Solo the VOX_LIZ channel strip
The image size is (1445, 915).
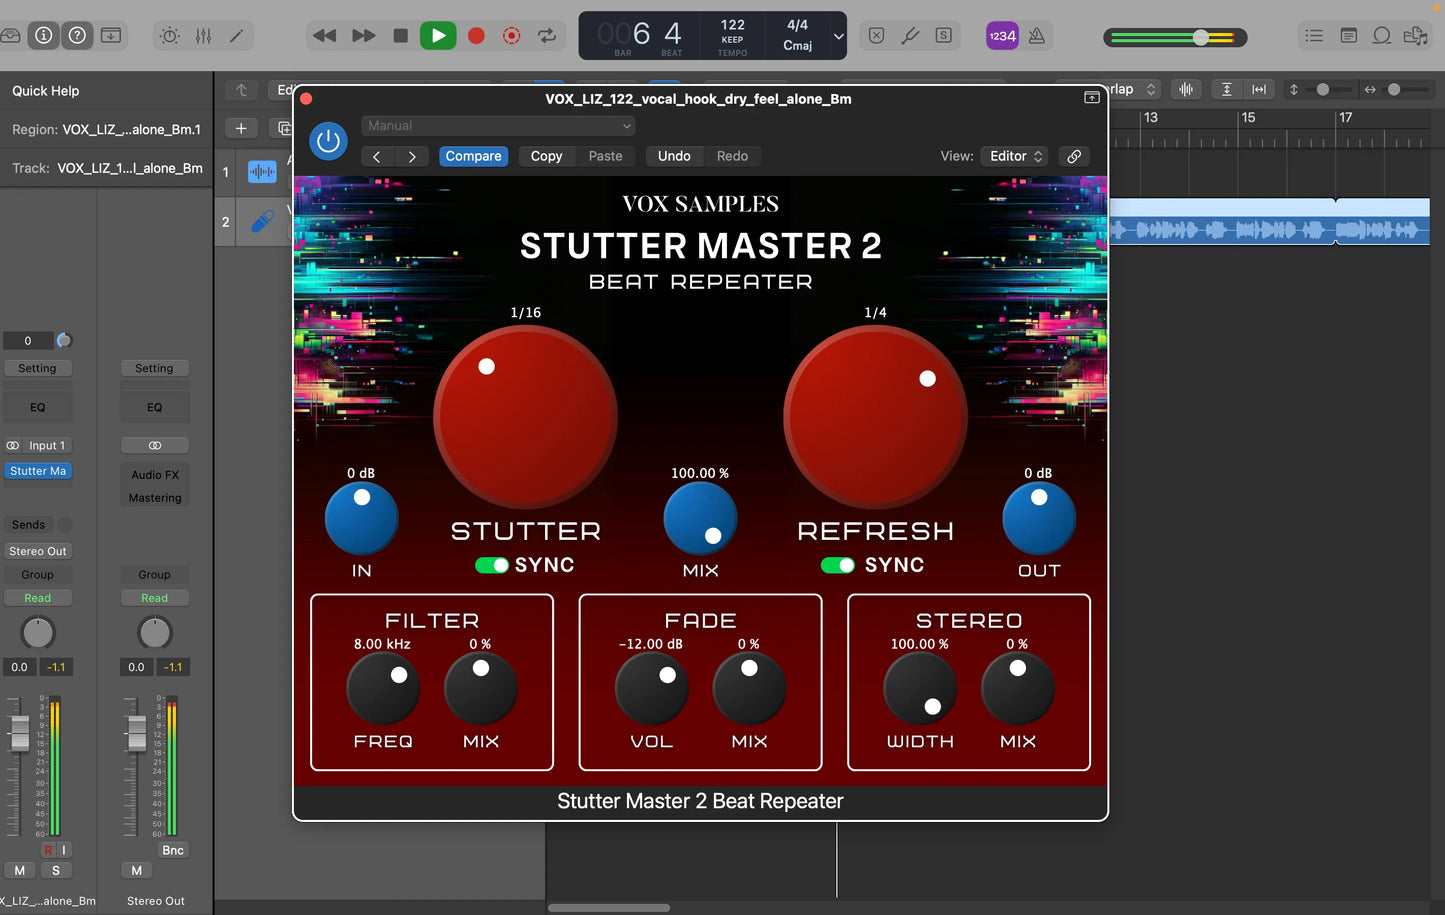pyautogui.click(x=56, y=871)
